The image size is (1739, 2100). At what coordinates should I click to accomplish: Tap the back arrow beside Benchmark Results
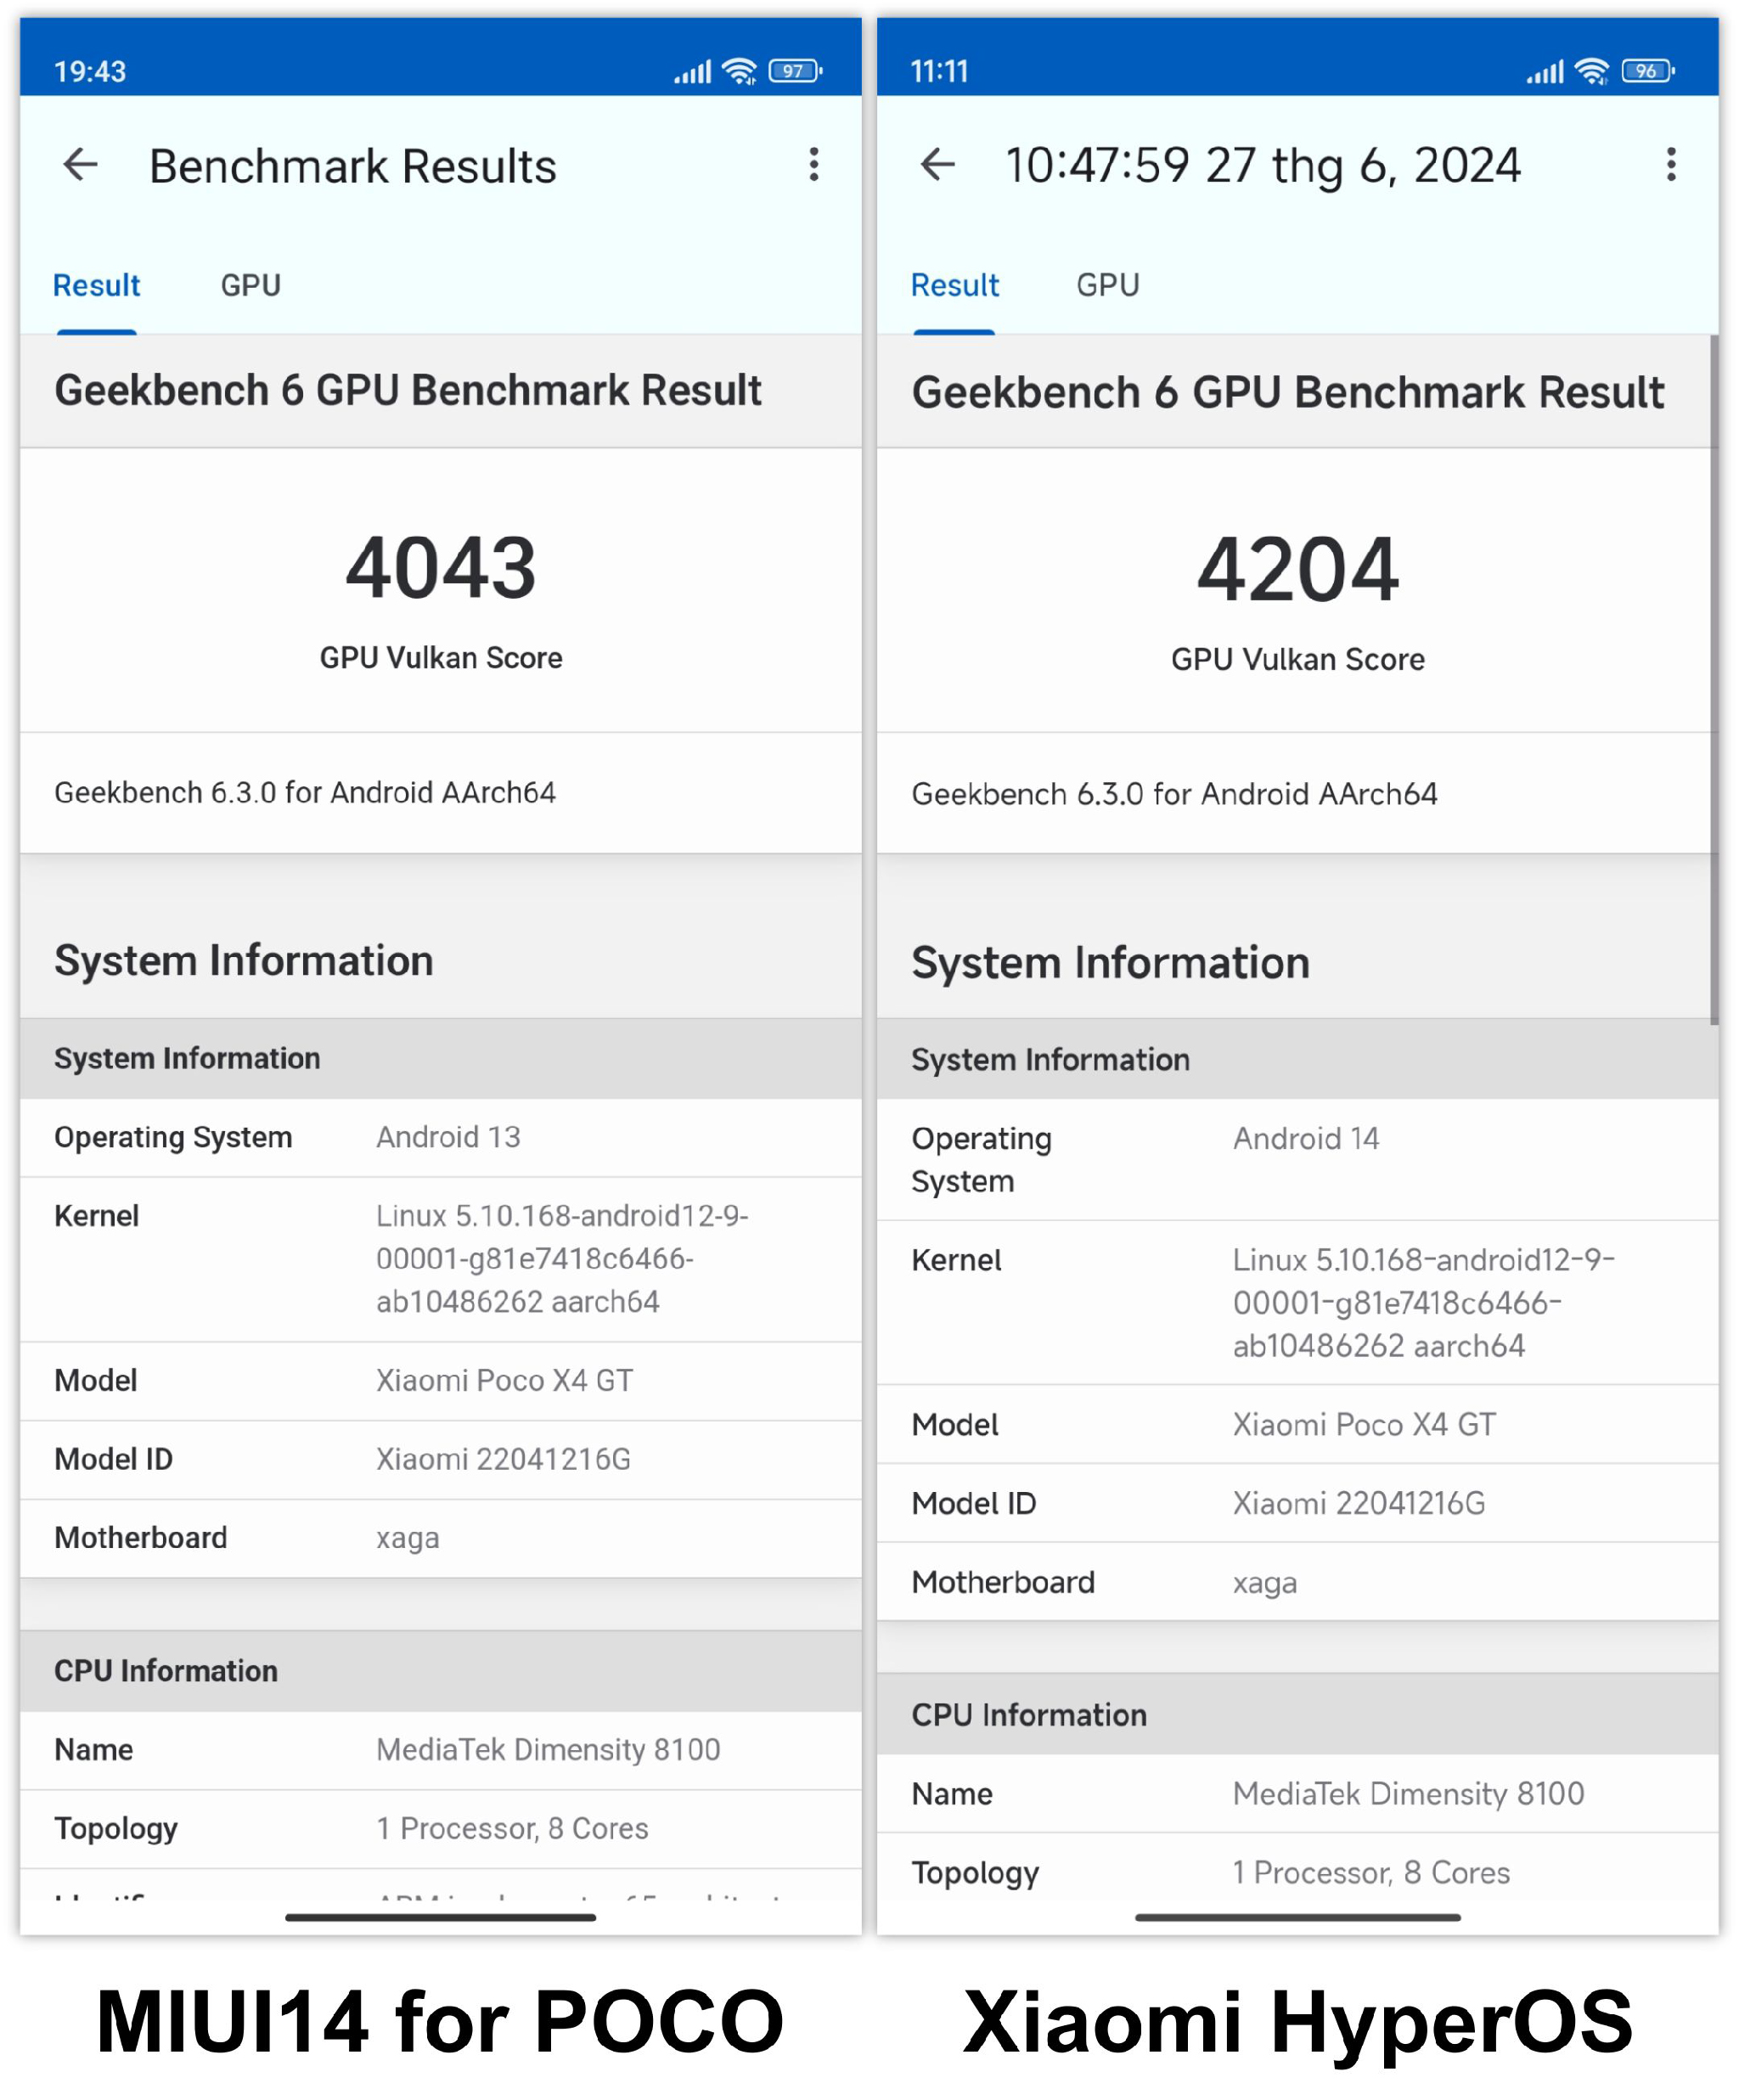tap(80, 165)
